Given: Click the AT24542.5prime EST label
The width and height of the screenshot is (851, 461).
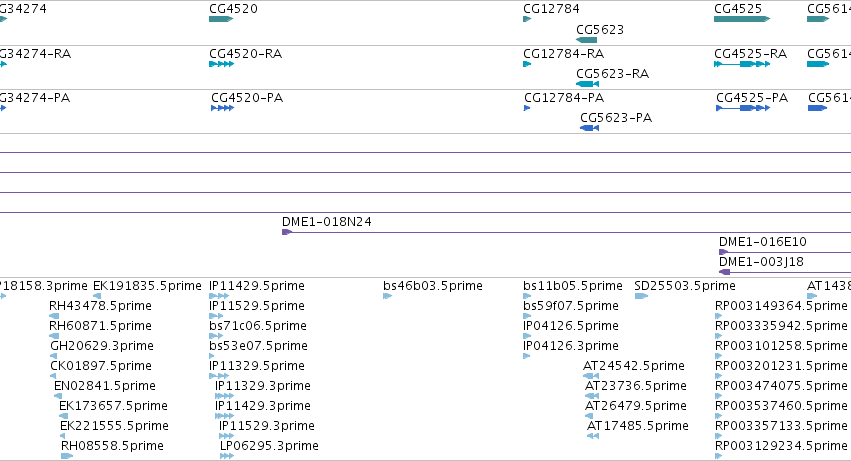Looking at the screenshot, I should tap(634, 366).
